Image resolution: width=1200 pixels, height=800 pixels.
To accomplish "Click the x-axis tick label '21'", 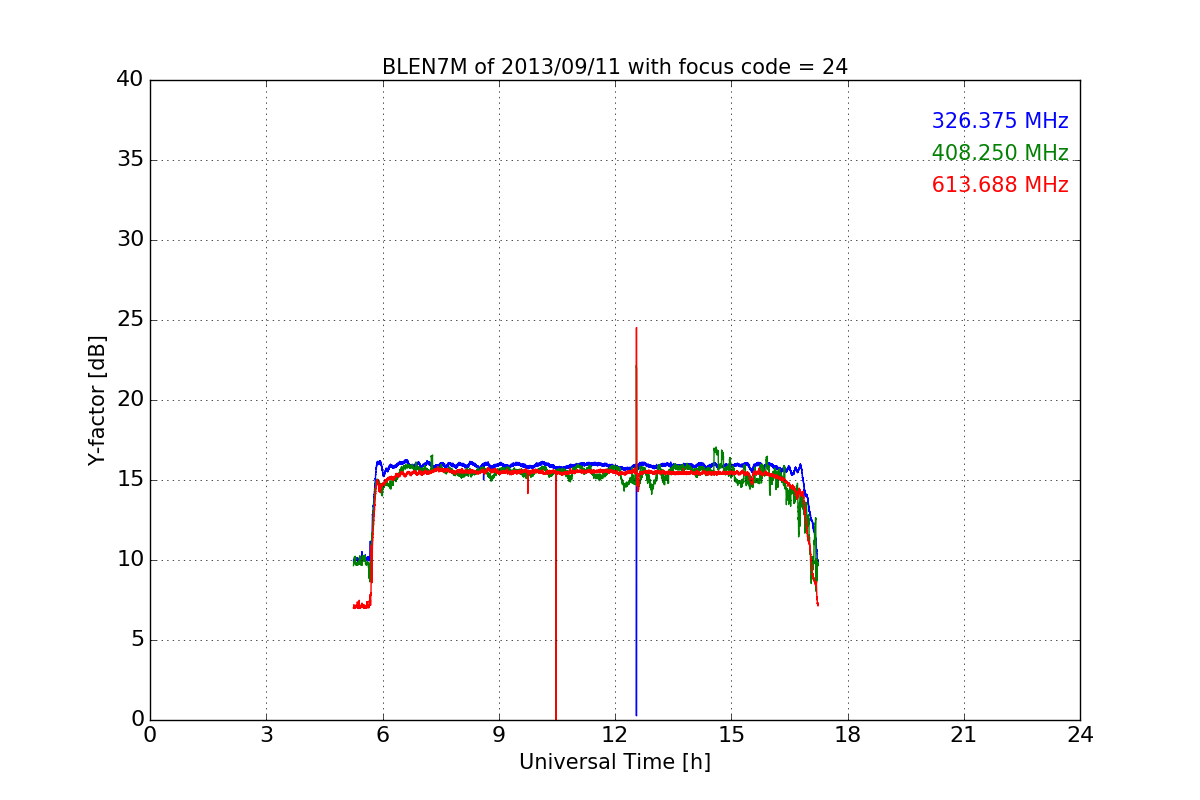I will click(x=964, y=735).
